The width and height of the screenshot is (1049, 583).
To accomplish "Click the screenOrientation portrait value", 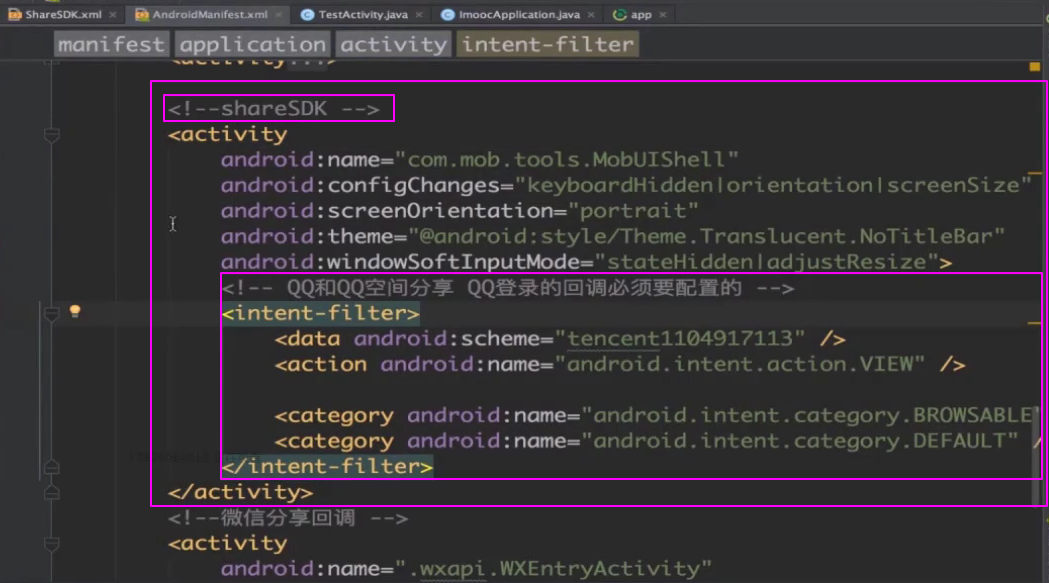I will pyautogui.click(x=633, y=210).
